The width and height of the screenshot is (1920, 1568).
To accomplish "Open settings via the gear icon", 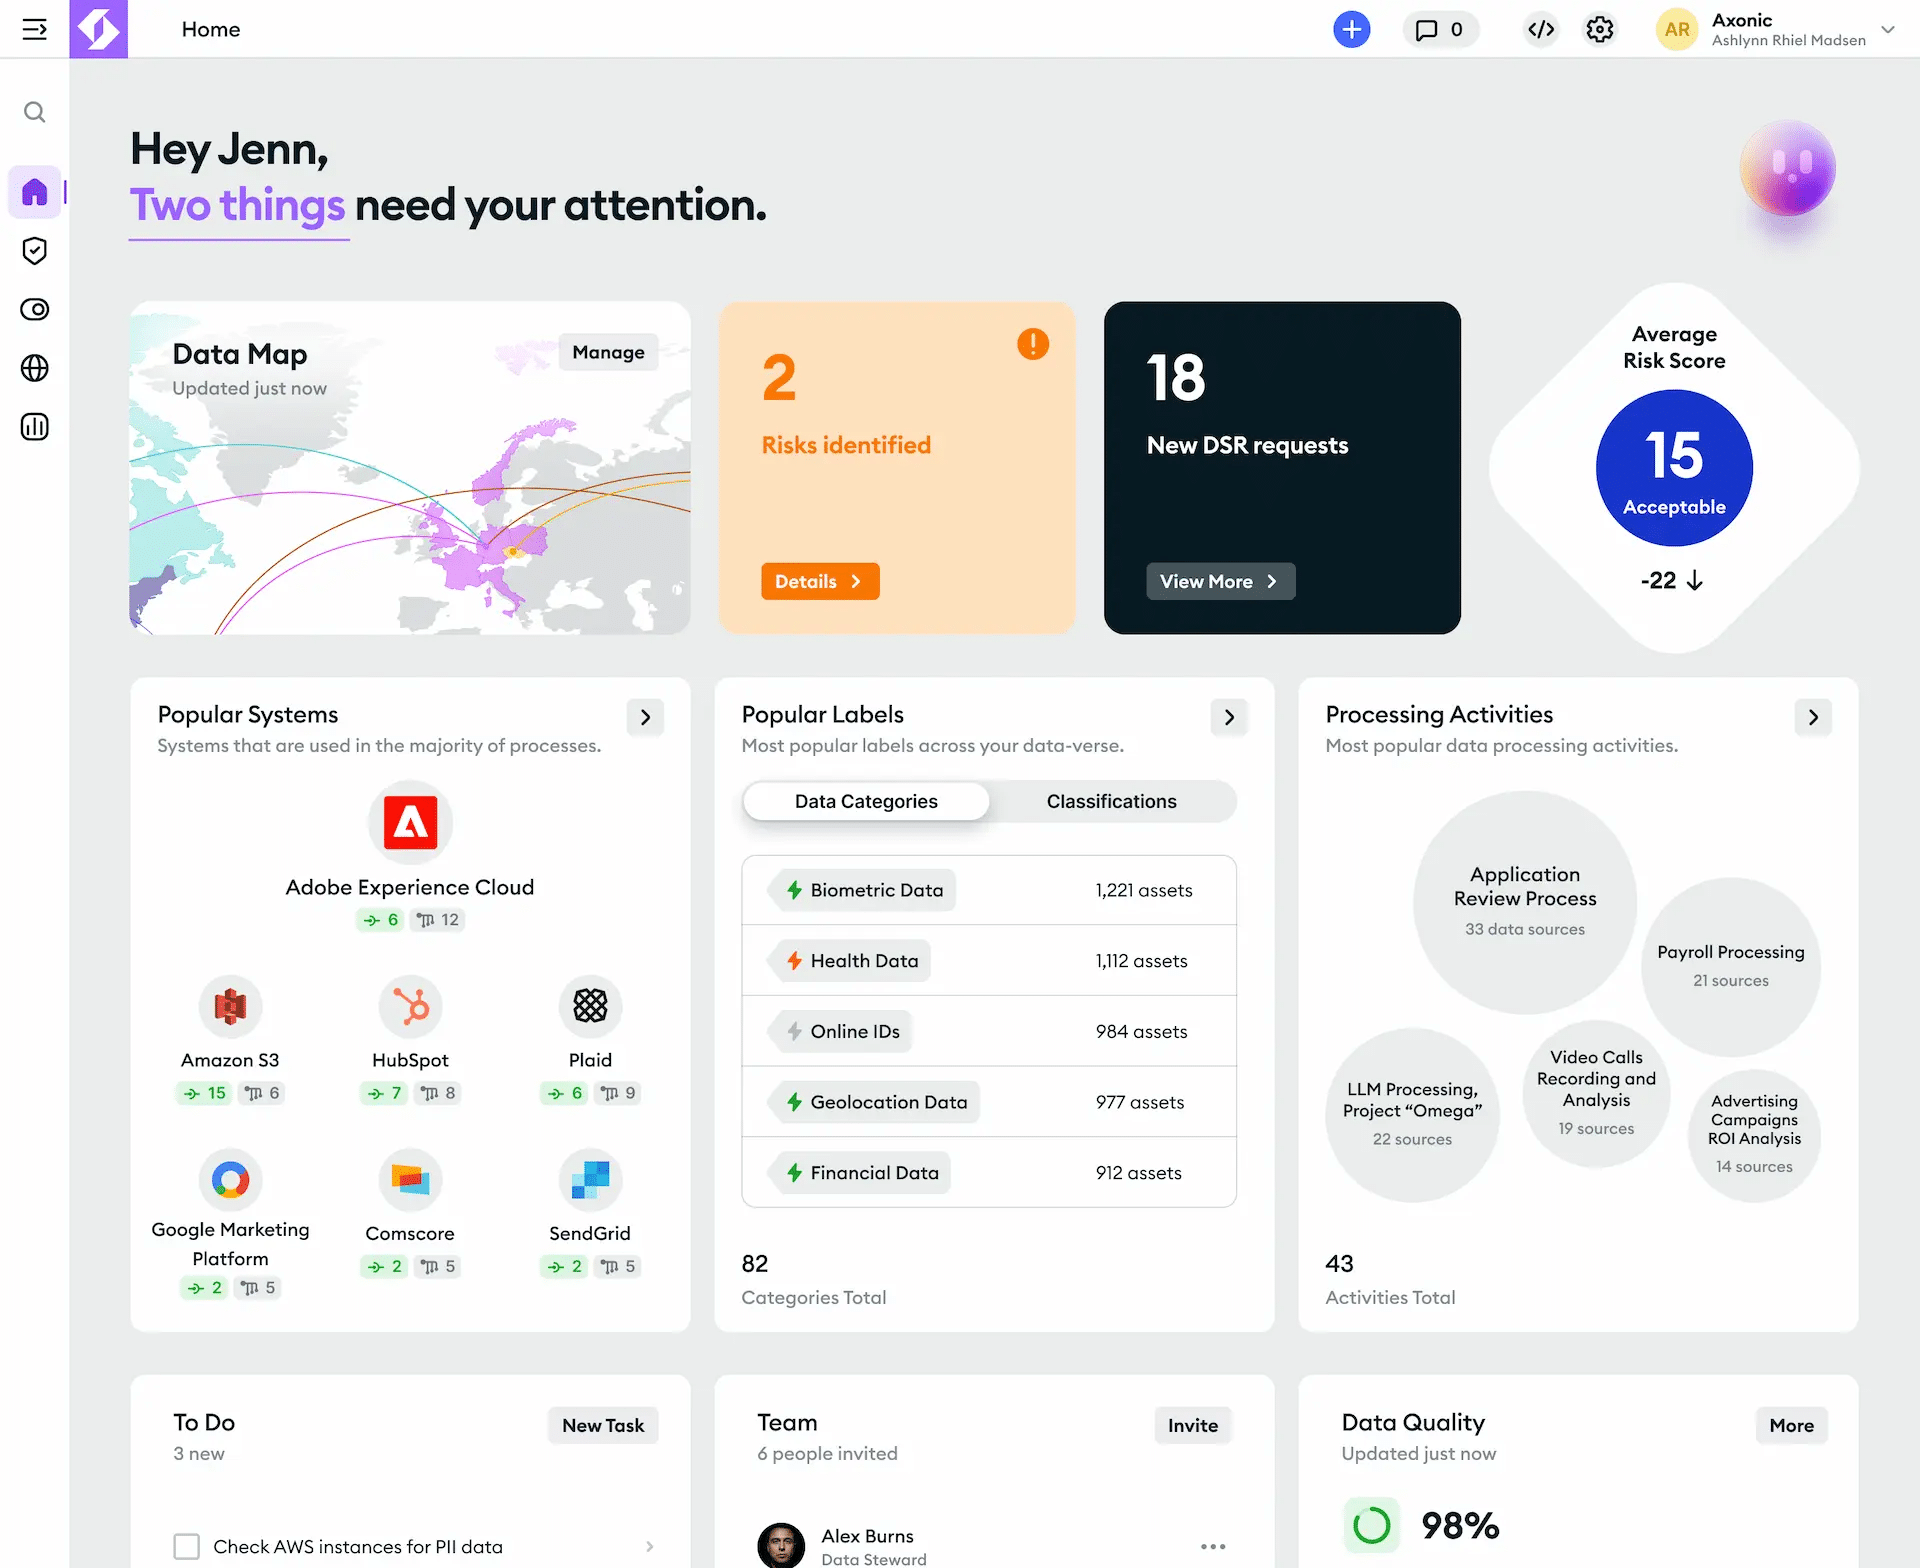I will (x=1600, y=29).
